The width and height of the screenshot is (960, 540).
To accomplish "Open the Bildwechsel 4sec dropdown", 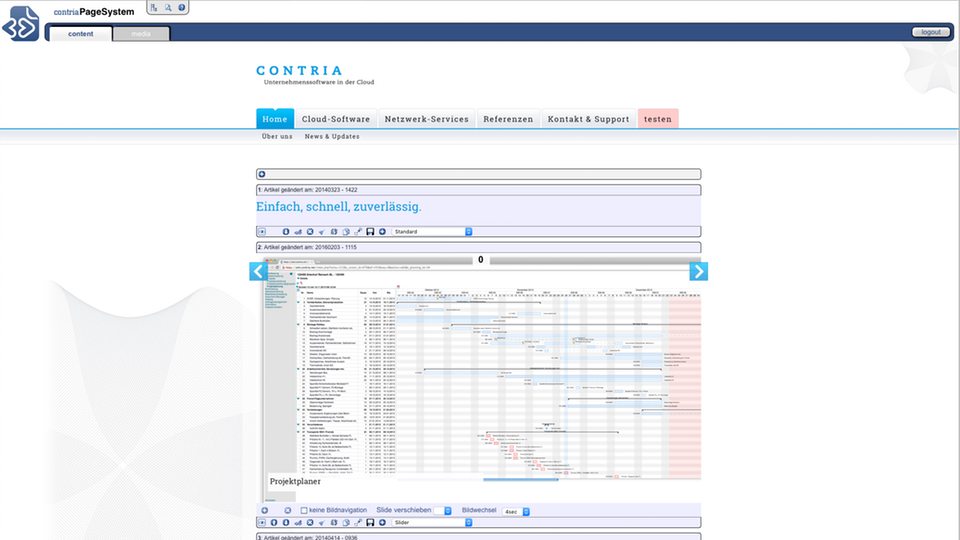I will (516, 512).
